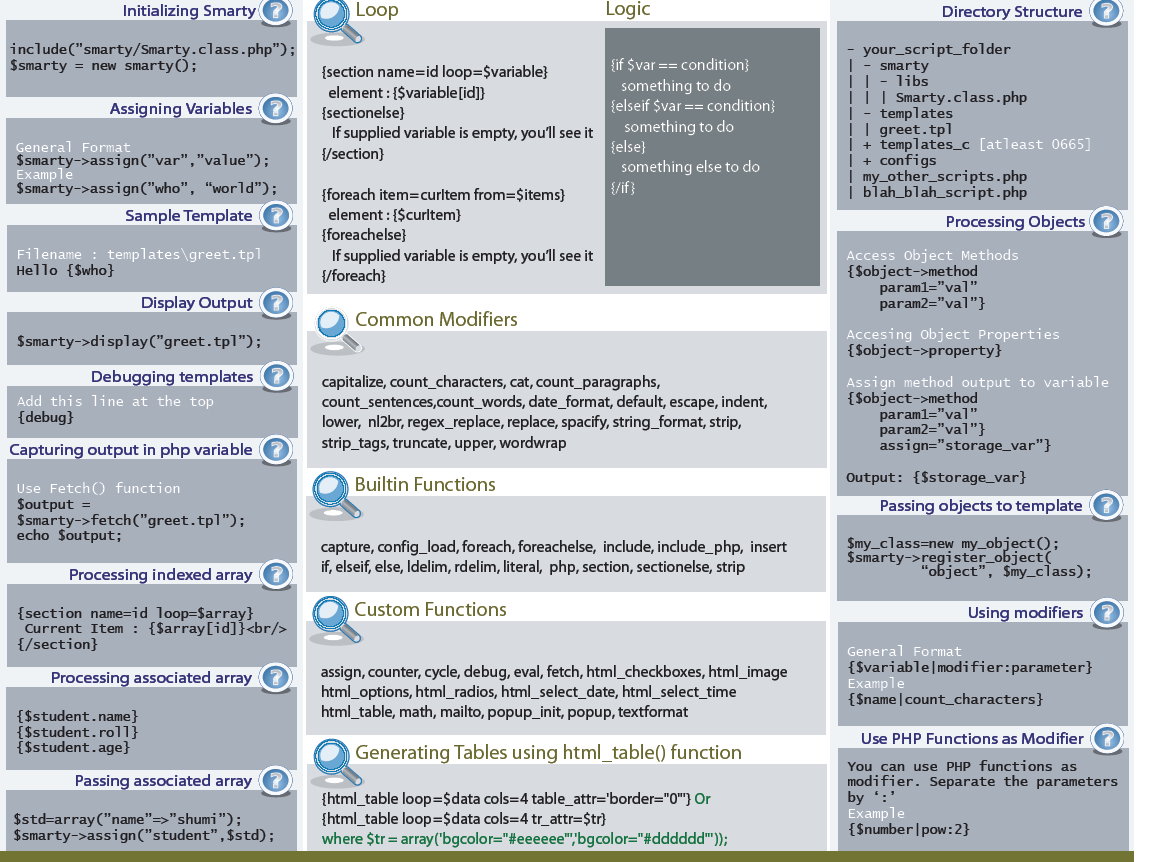Click the help icon beside Processing Objects

(1106, 222)
